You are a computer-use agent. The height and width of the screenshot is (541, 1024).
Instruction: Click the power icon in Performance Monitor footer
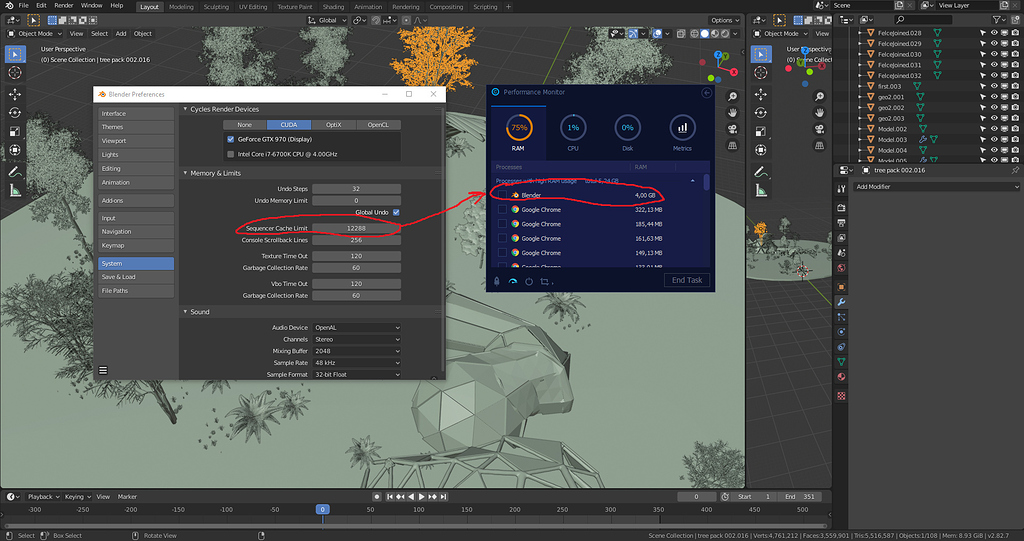click(x=529, y=282)
